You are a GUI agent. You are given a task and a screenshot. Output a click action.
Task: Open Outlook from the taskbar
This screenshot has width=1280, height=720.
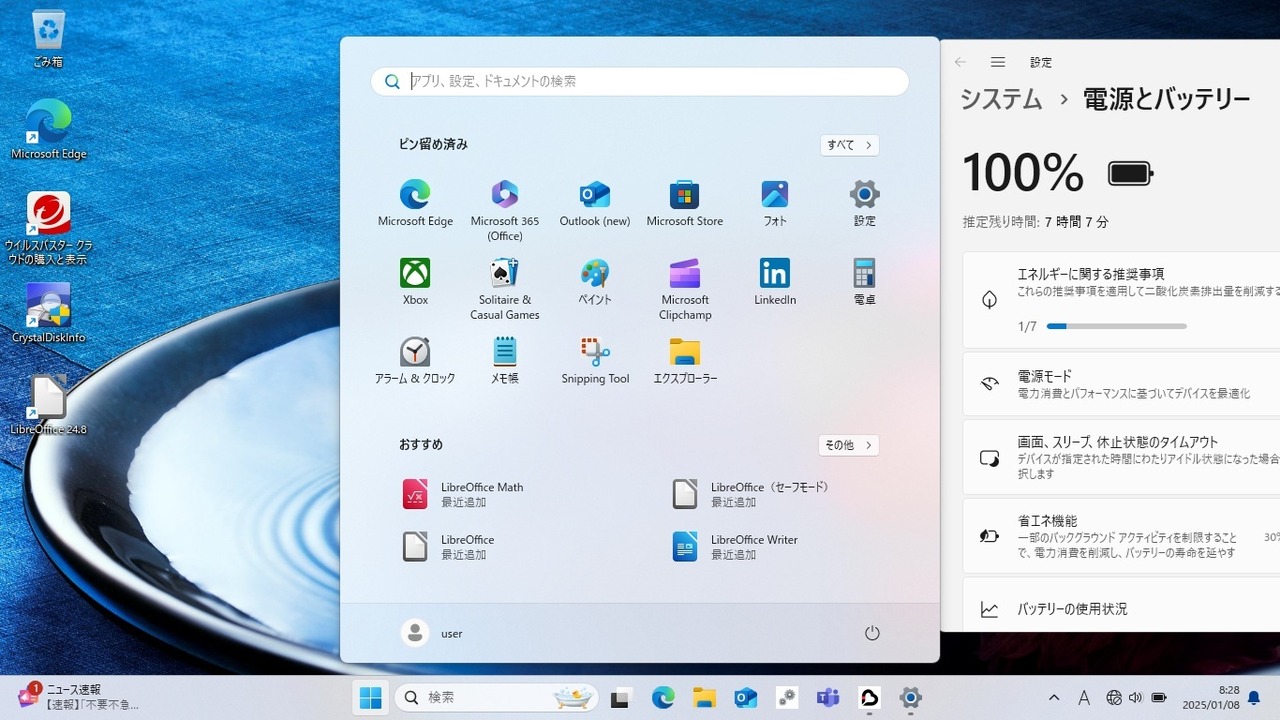click(745, 698)
